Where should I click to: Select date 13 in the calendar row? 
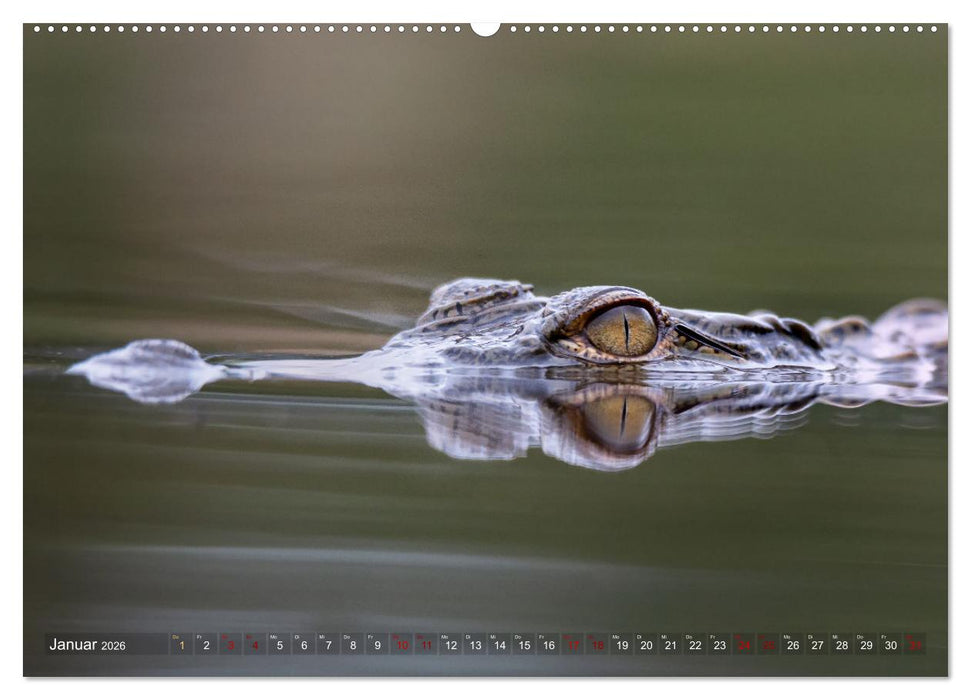475,645
